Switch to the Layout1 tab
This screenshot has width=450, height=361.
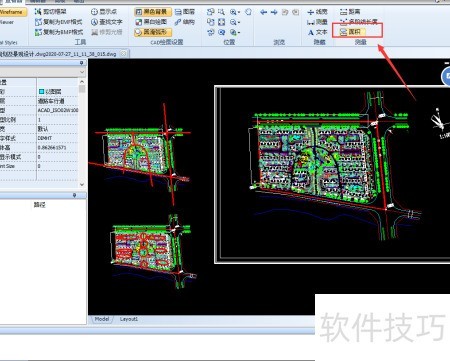(x=129, y=319)
